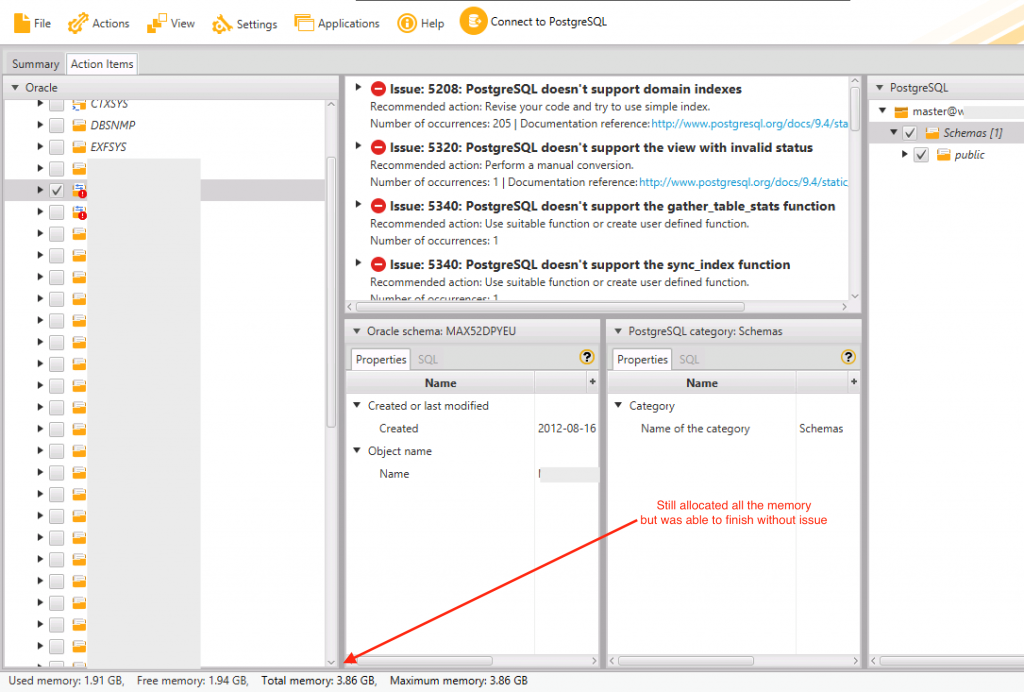The height and width of the screenshot is (692, 1024).
Task: Expand the highlighted selected schema row
Action: (40, 190)
